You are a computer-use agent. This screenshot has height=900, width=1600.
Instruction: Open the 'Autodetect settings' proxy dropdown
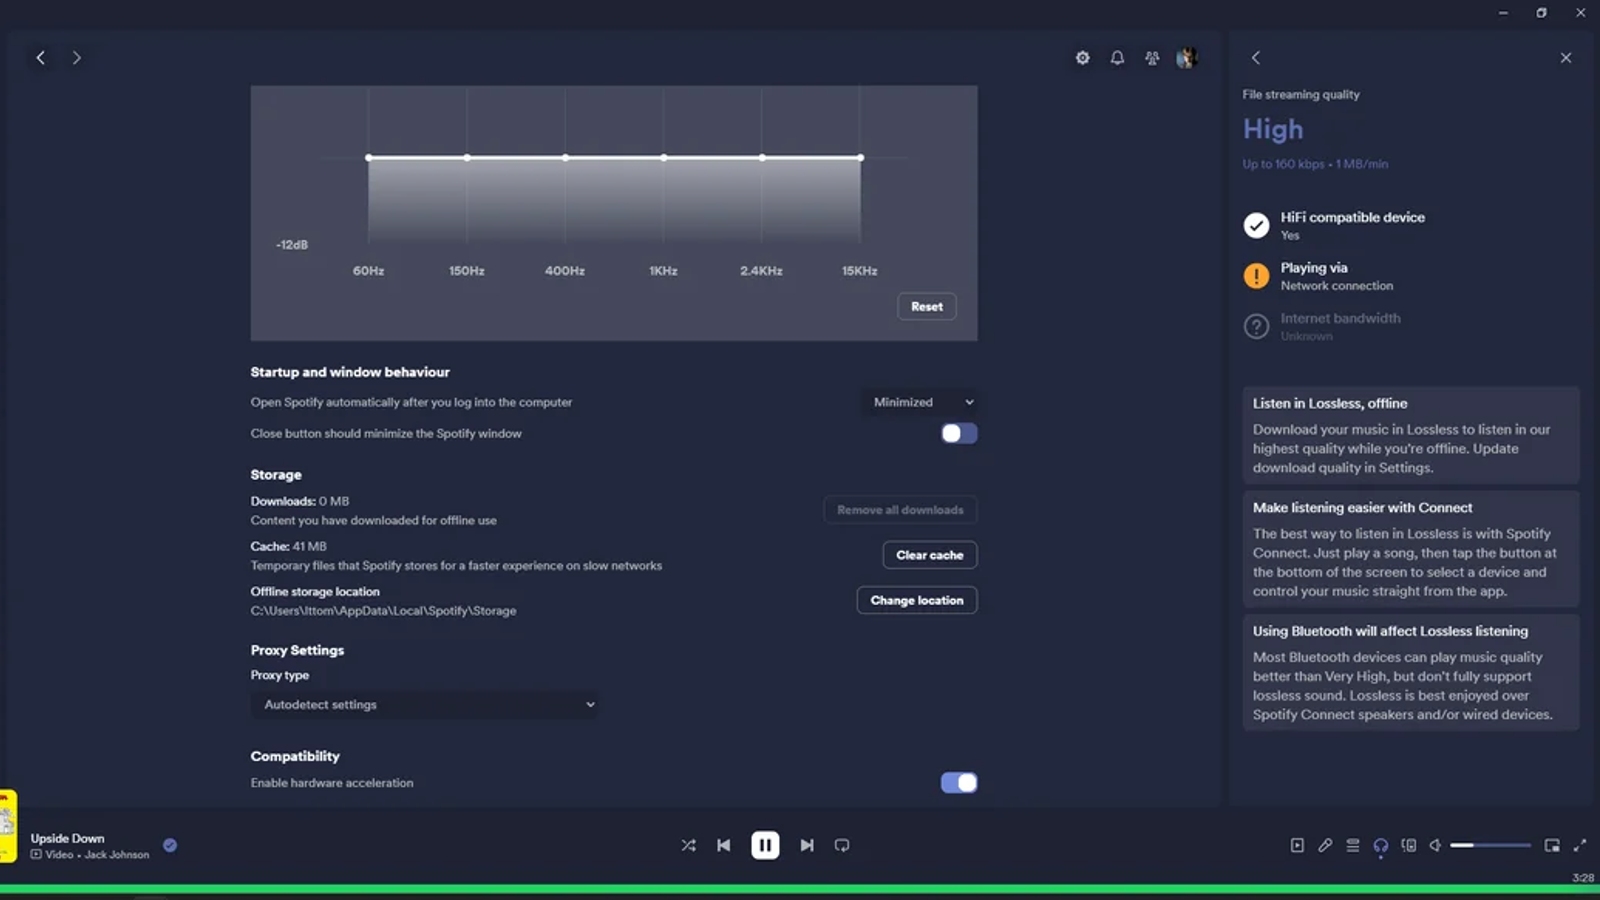click(x=424, y=704)
